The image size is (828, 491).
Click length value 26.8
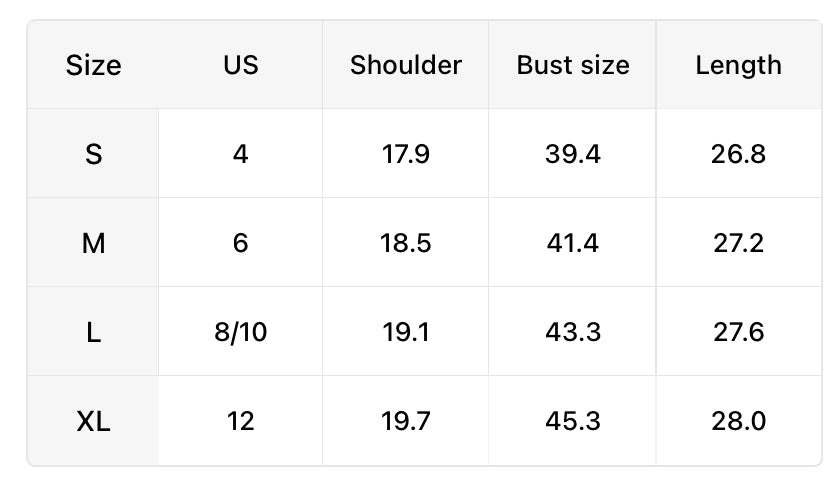pos(738,154)
